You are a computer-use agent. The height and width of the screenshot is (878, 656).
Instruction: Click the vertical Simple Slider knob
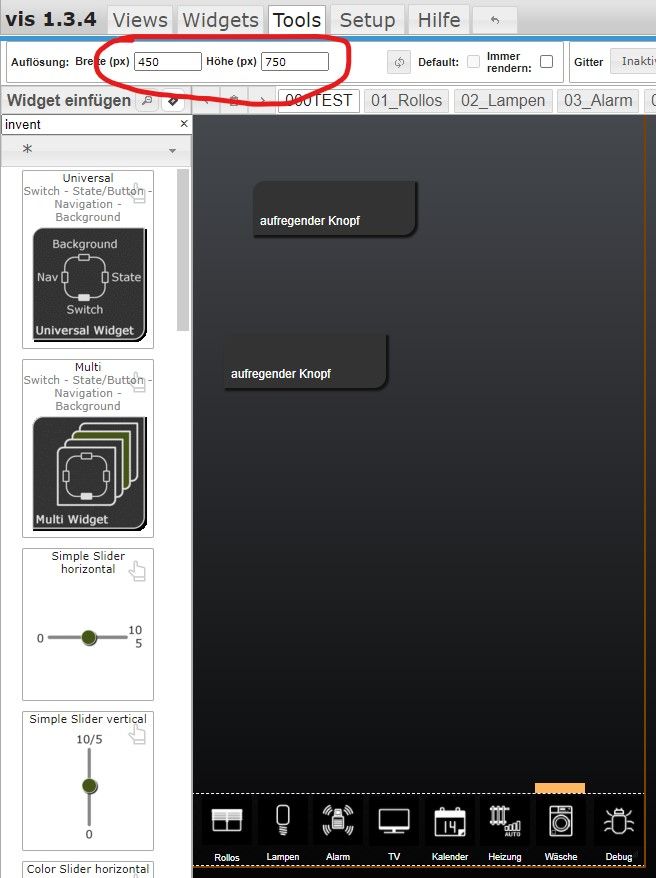click(x=90, y=786)
